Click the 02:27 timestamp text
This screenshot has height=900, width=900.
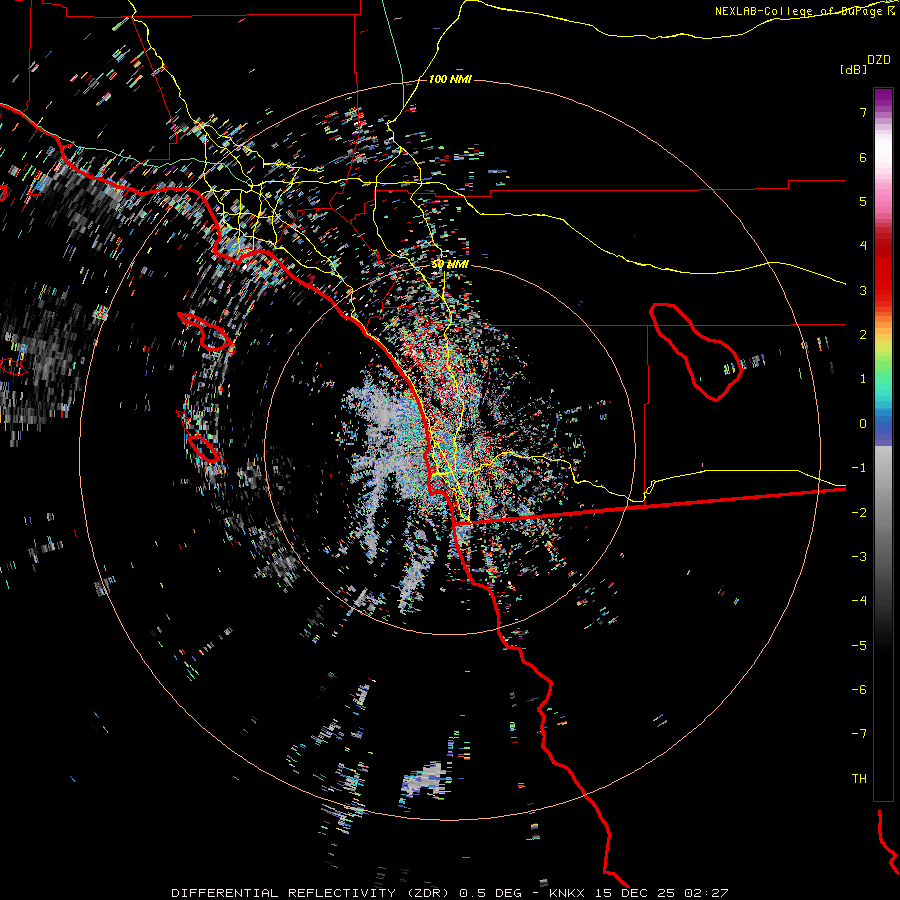pyautogui.click(x=706, y=893)
